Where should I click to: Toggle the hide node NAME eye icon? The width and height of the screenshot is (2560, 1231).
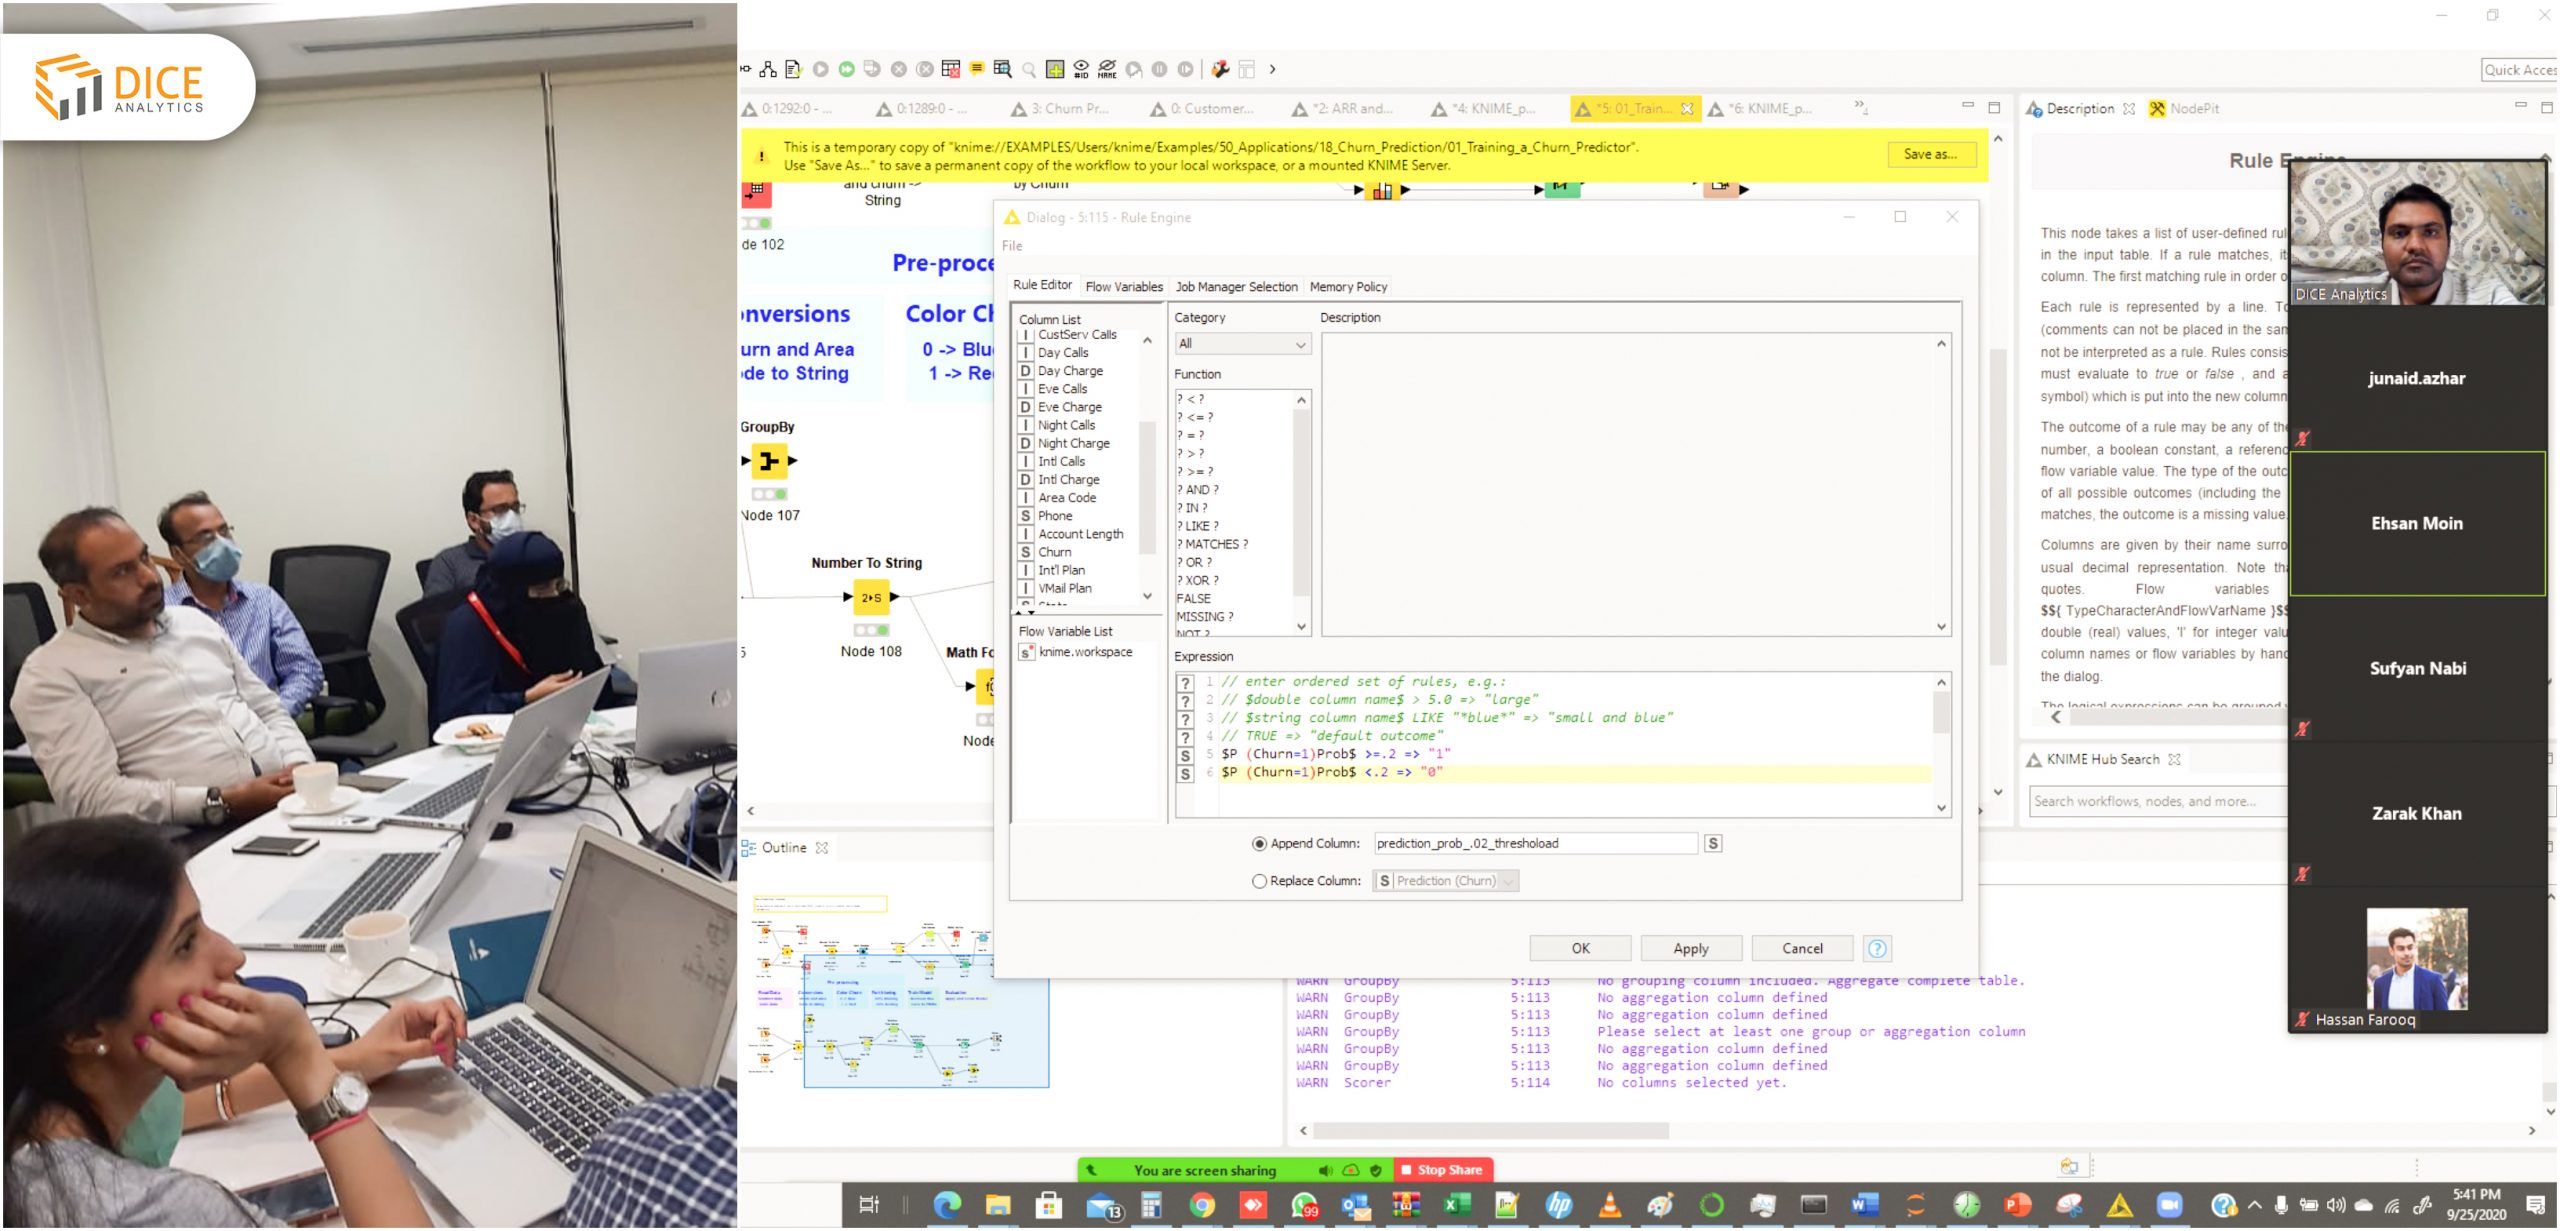coord(1107,69)
